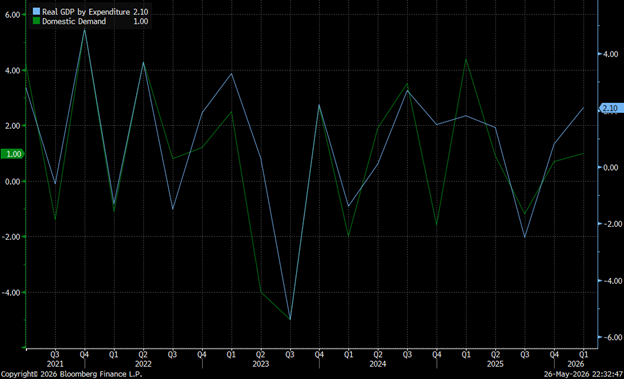Click the 2023 year label
Image resolution: width=624 pixels, height=379 pixels.
click(261, 364)
